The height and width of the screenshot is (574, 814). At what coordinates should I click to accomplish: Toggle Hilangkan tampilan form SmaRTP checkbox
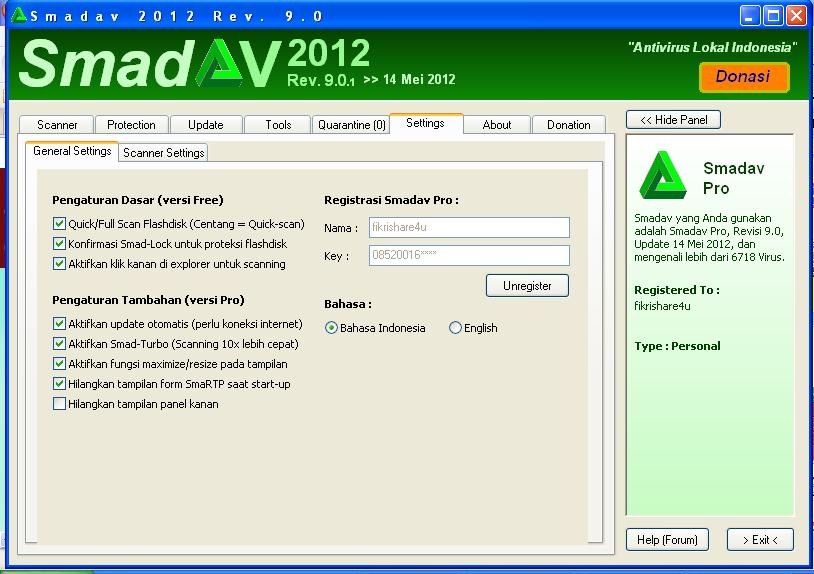point(59,384)
